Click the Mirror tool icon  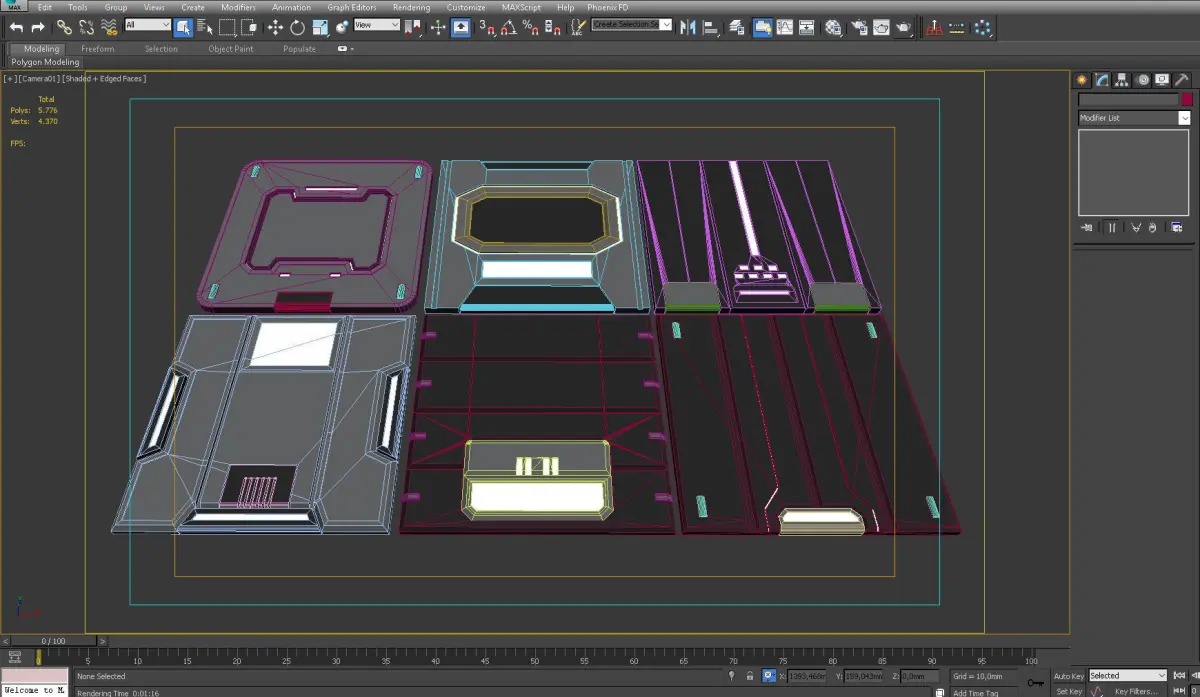(x=688, y=27)
